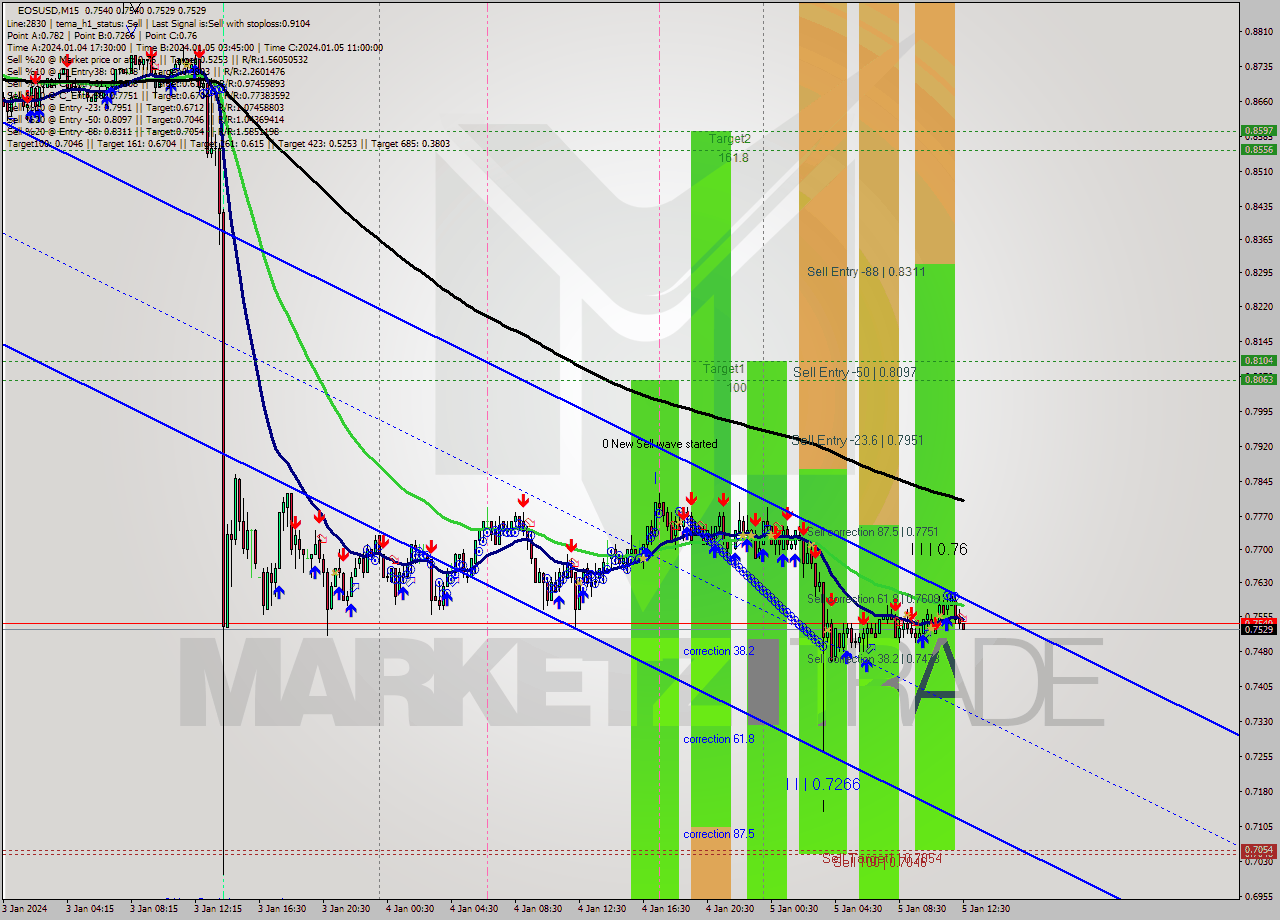Viewport: 1280px width, 920px height.
Task: Select the 161.8 label under Target2
Action: click(x=733, y=157)
